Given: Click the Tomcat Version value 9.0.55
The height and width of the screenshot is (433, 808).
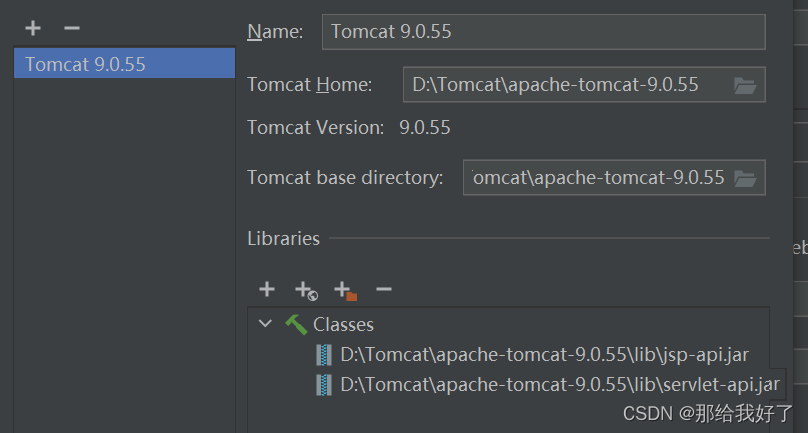Looking at the screenshot, I should tap(425, 128).
